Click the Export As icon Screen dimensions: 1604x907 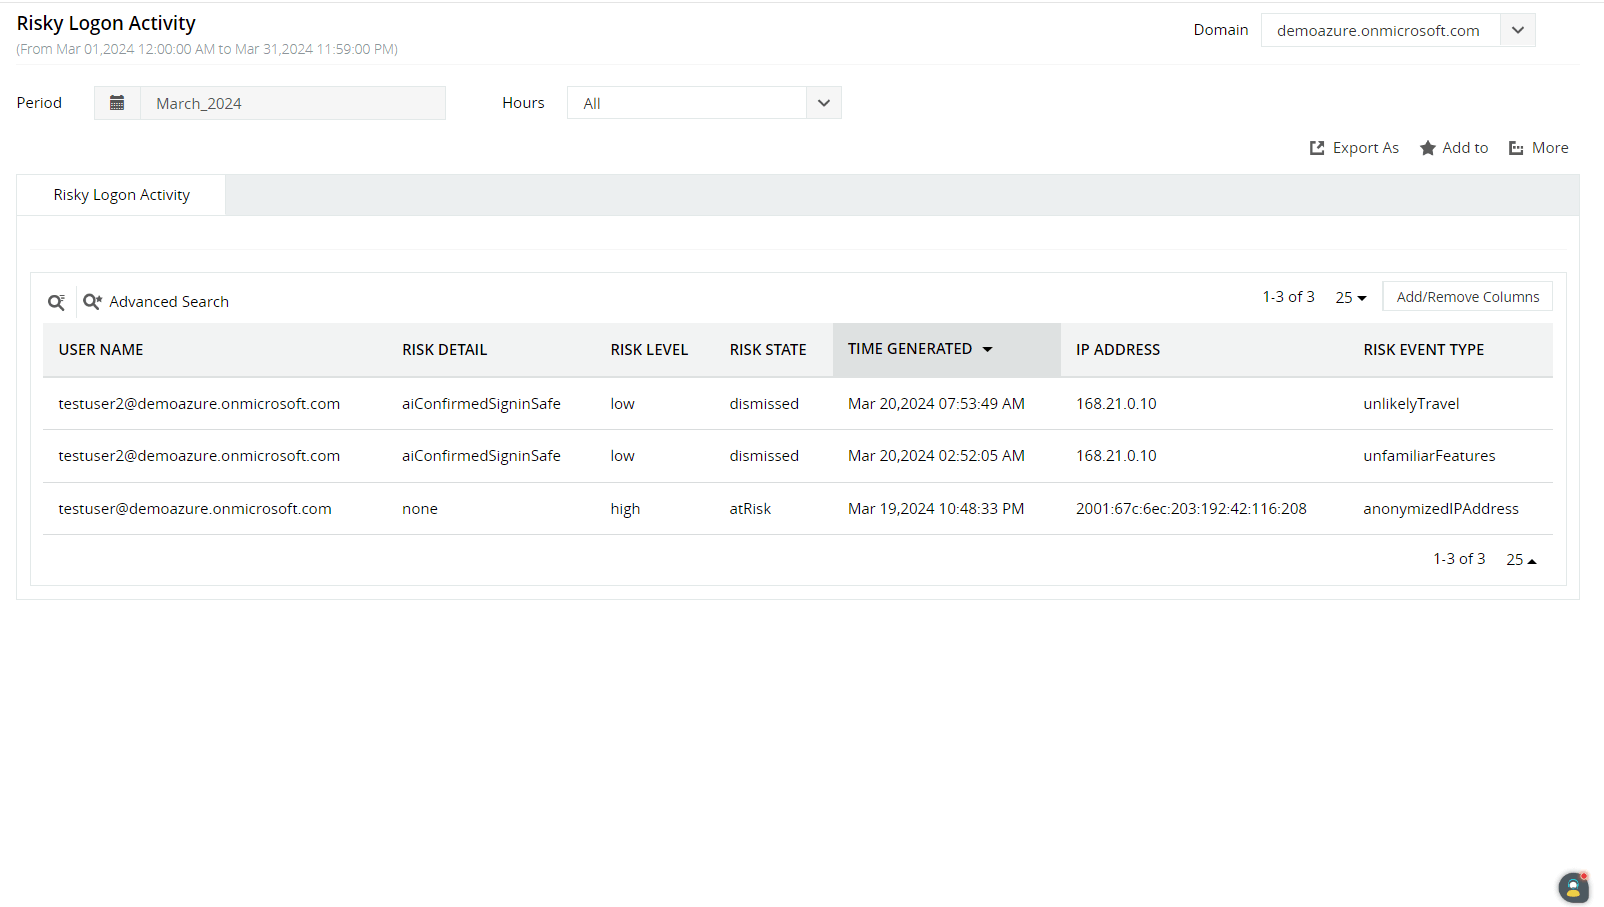[1317, 148]
